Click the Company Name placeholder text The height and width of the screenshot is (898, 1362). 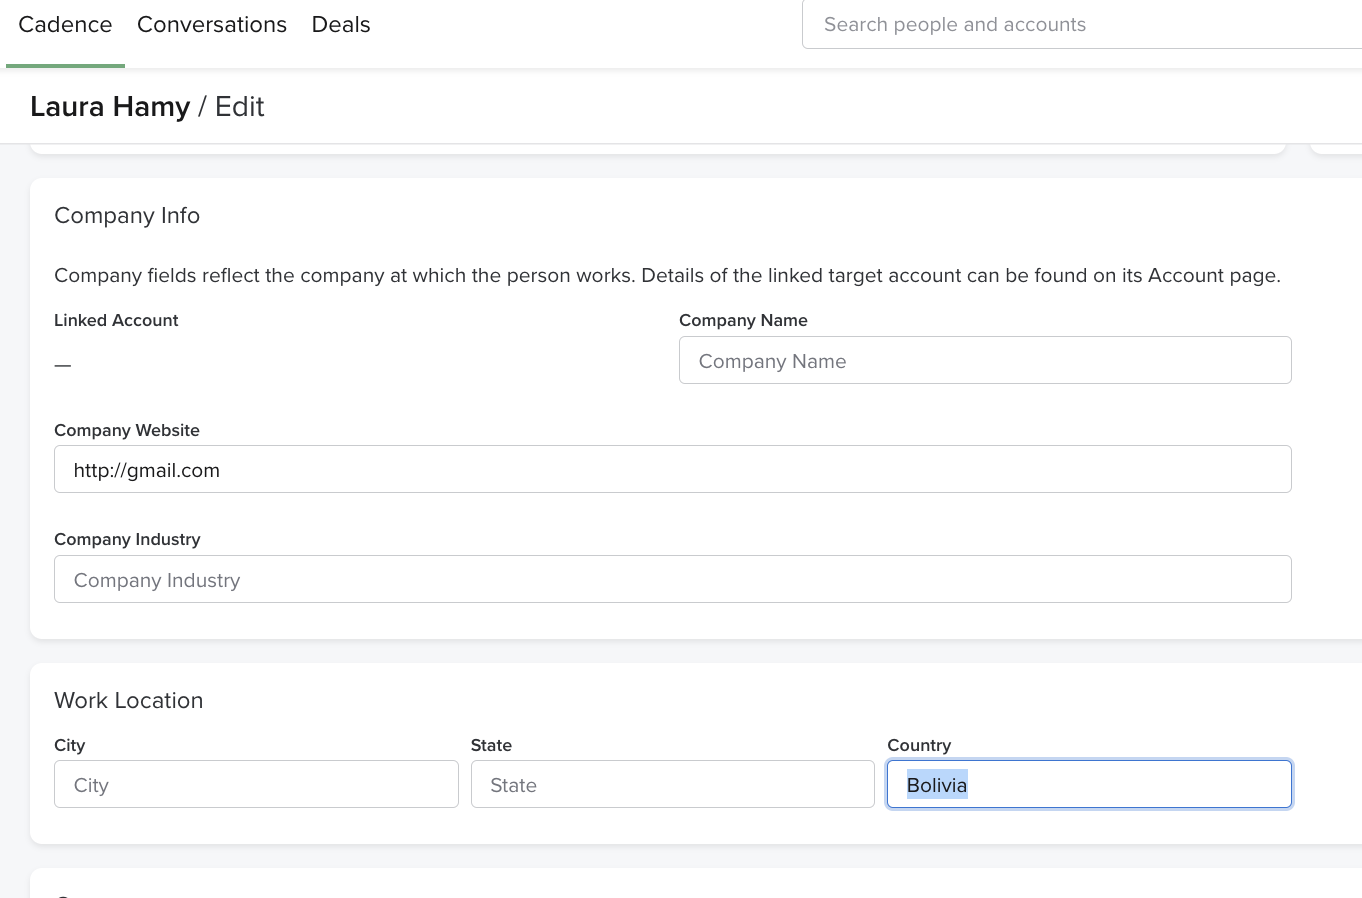(772, 361)
